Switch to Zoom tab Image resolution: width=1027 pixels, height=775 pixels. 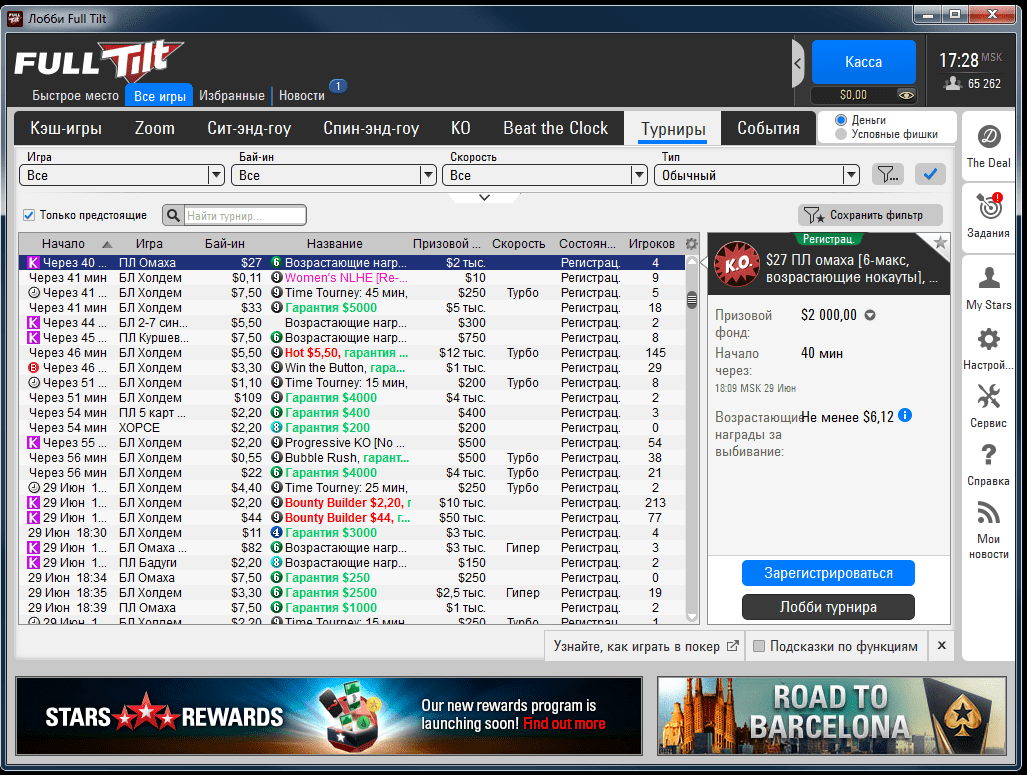(x=155, y=128)
